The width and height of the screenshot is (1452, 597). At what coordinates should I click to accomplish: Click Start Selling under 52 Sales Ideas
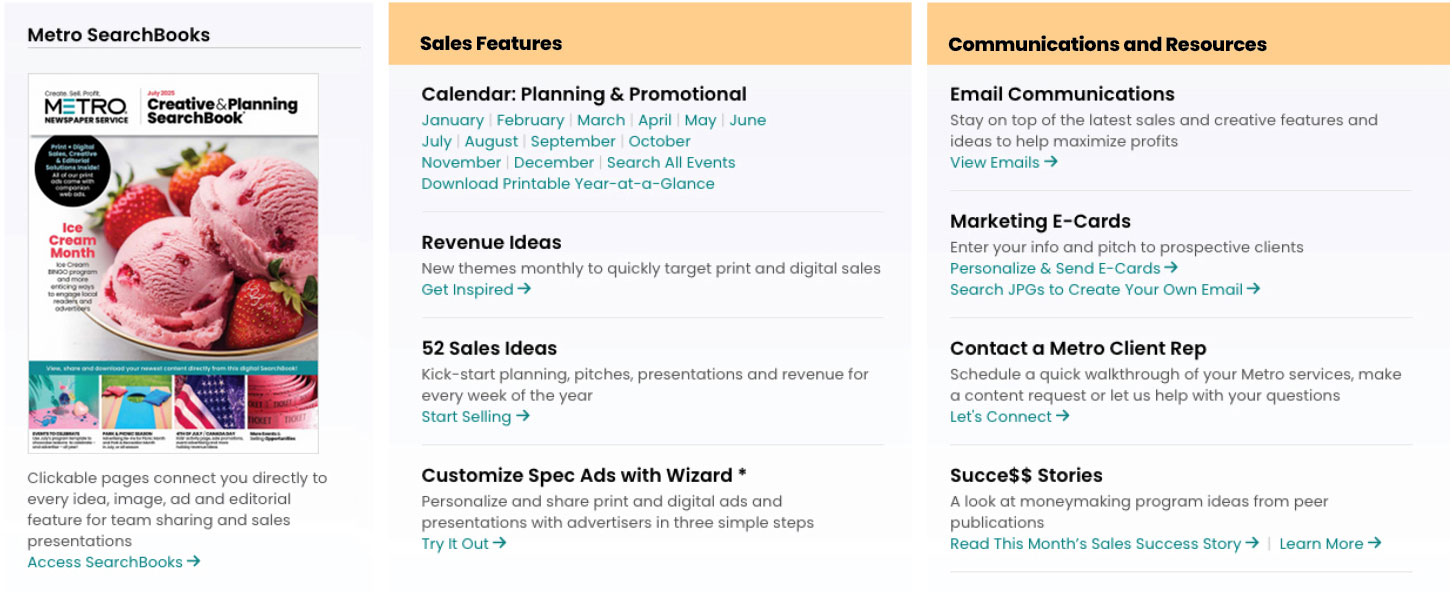475,416
